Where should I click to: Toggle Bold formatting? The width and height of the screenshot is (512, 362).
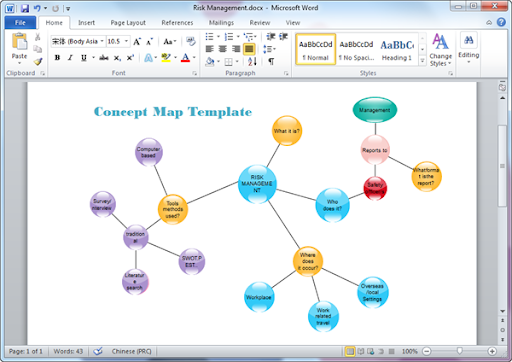[x=57, y=58]
